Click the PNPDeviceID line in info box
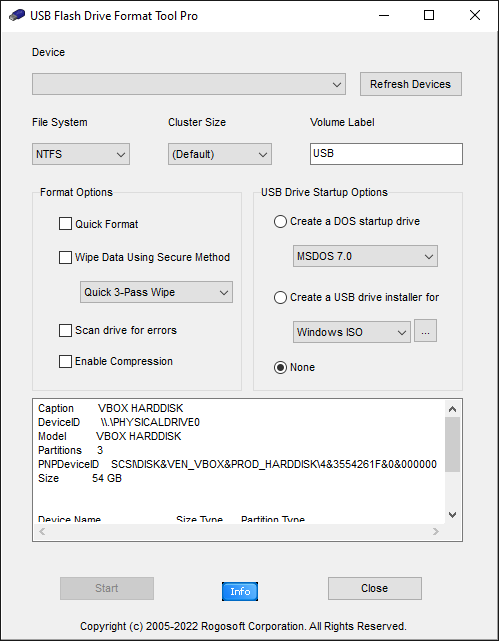The width and height of the screenshot is (499, 641). [237, 464]
